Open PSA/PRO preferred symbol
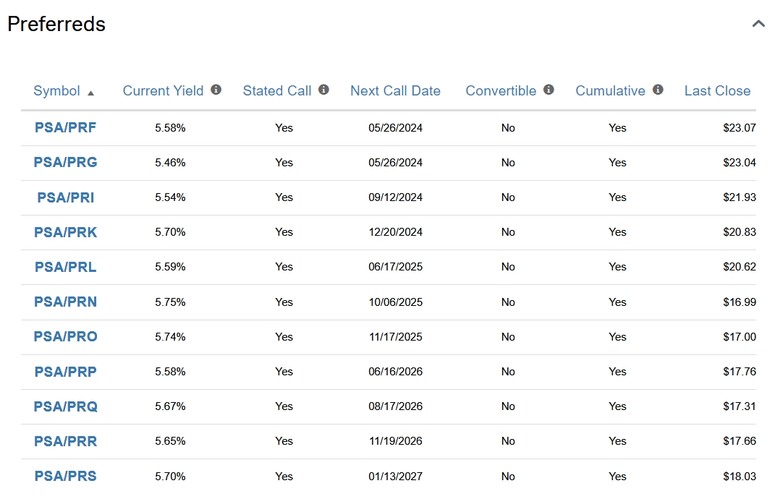The image size is (780, 499). click(x=65, y=337)
